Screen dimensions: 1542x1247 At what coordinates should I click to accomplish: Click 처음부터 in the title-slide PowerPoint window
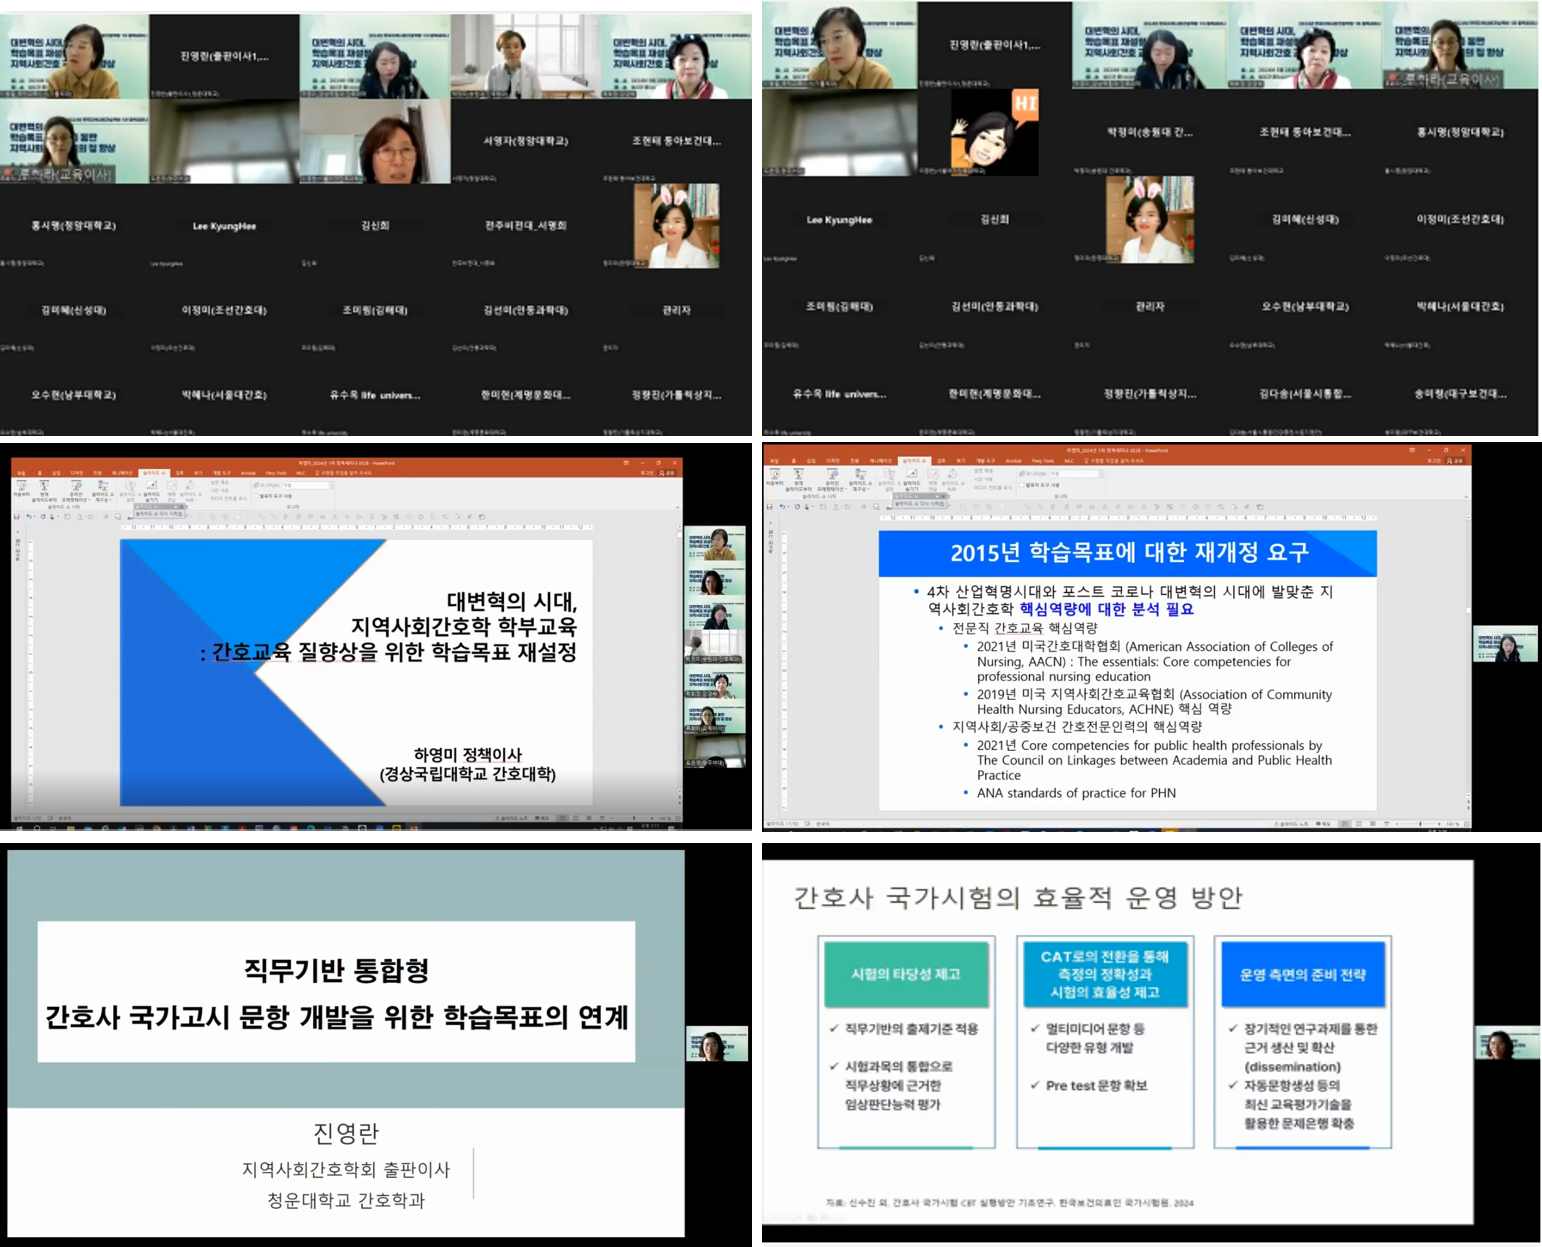click(x=21, y=488)
